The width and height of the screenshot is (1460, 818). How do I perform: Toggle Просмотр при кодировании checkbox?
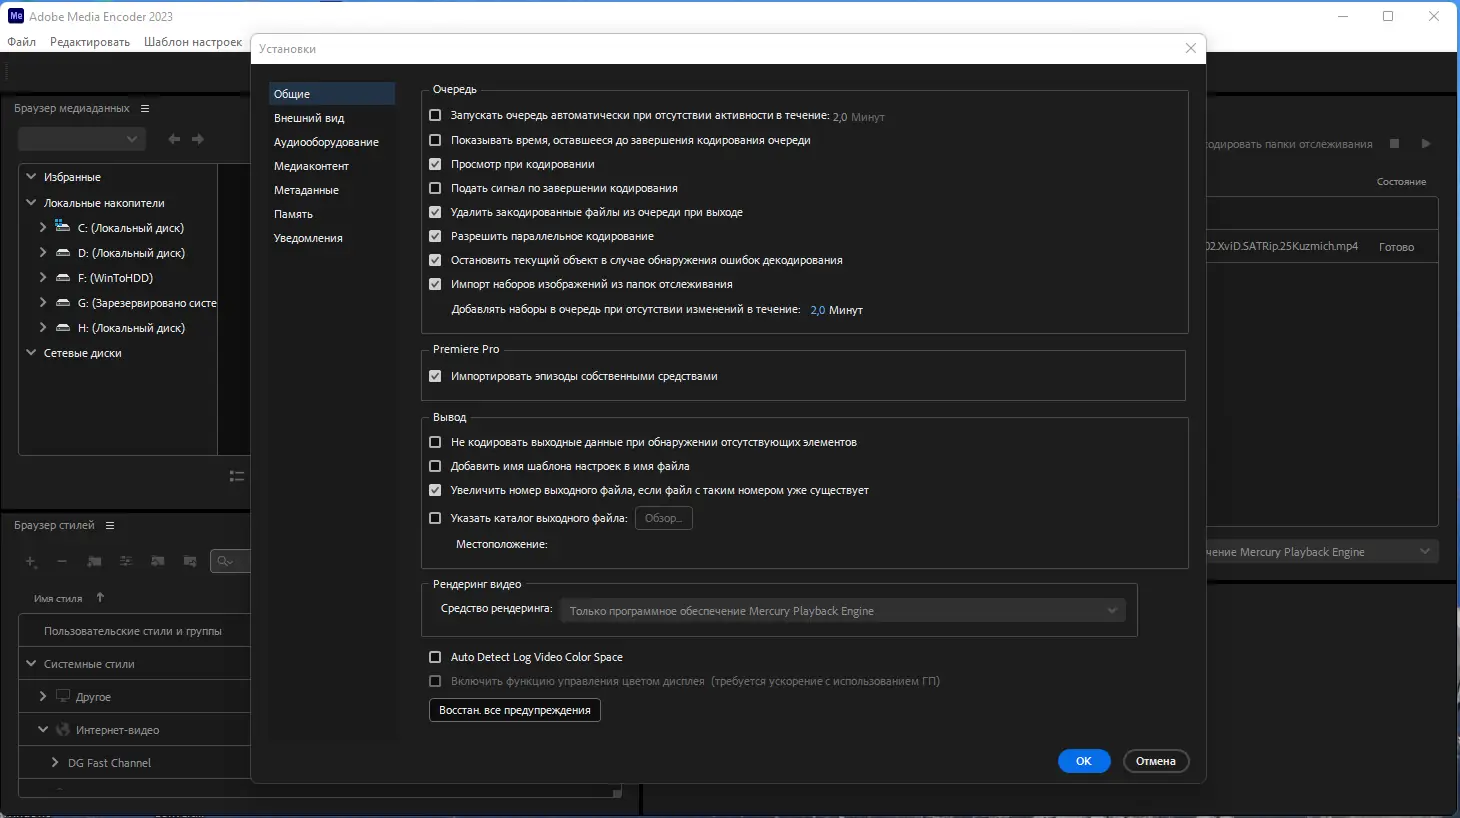435,164
